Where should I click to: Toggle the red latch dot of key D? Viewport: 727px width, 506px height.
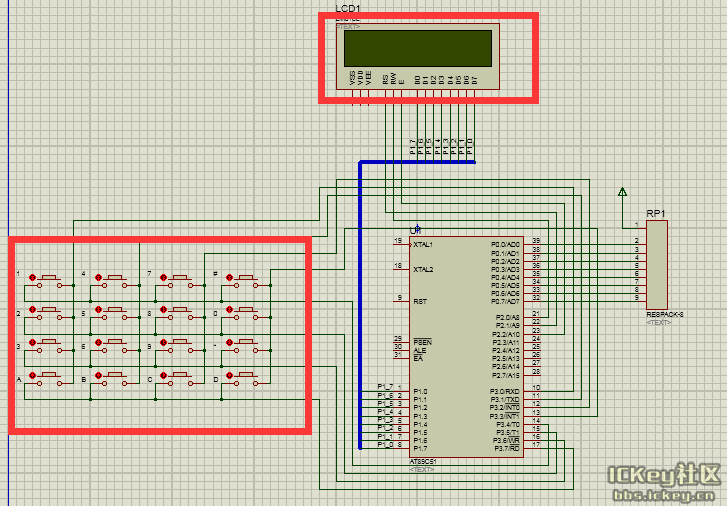230,375
